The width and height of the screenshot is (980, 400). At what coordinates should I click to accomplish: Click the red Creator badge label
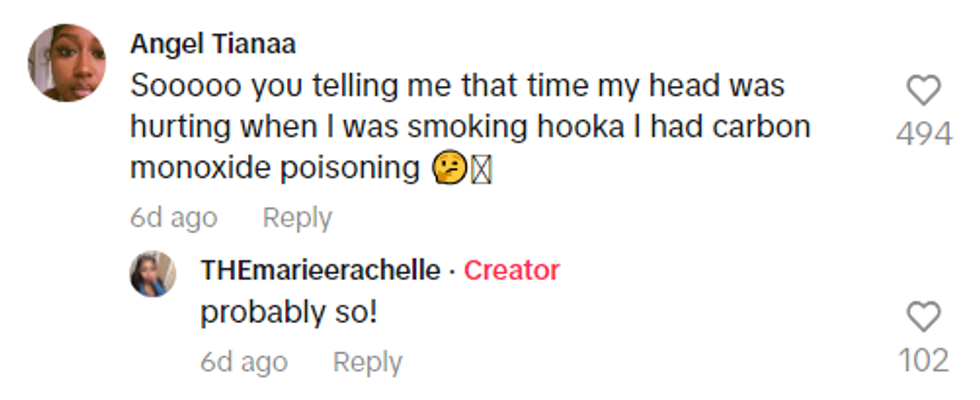[511, 270]
